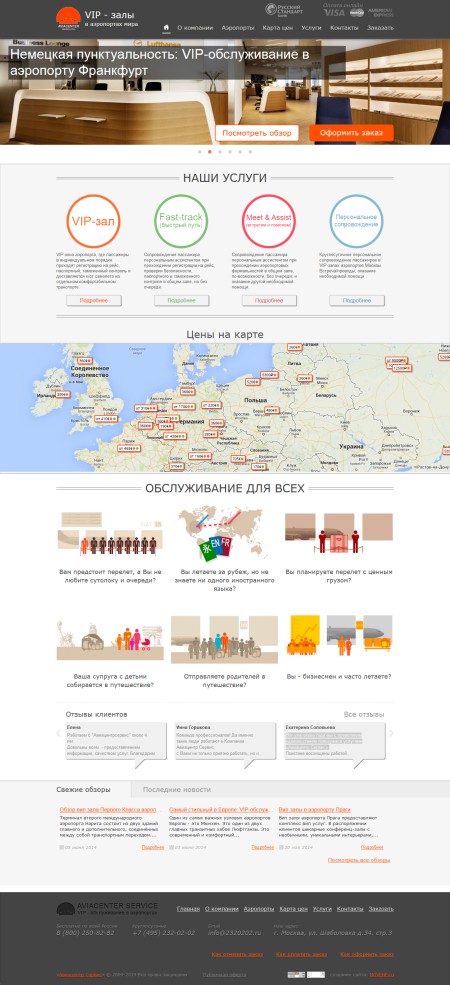
Task: Click the prices map on Польша
Action: tap(255, 400)
